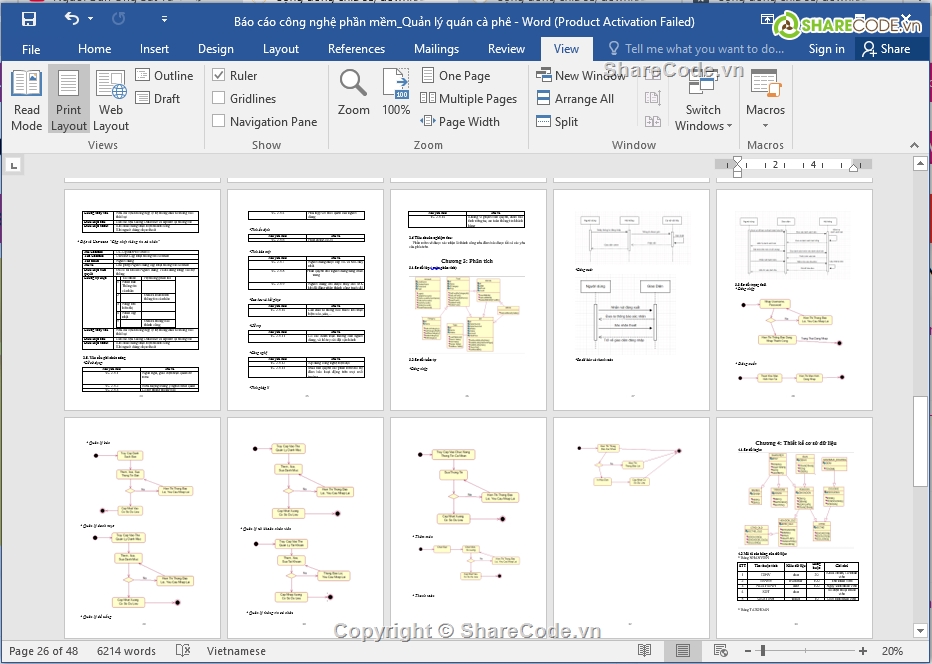Click the View Side by Side icon
The height and width of the screenshot is (664, 932).
[x=653, y=75]
